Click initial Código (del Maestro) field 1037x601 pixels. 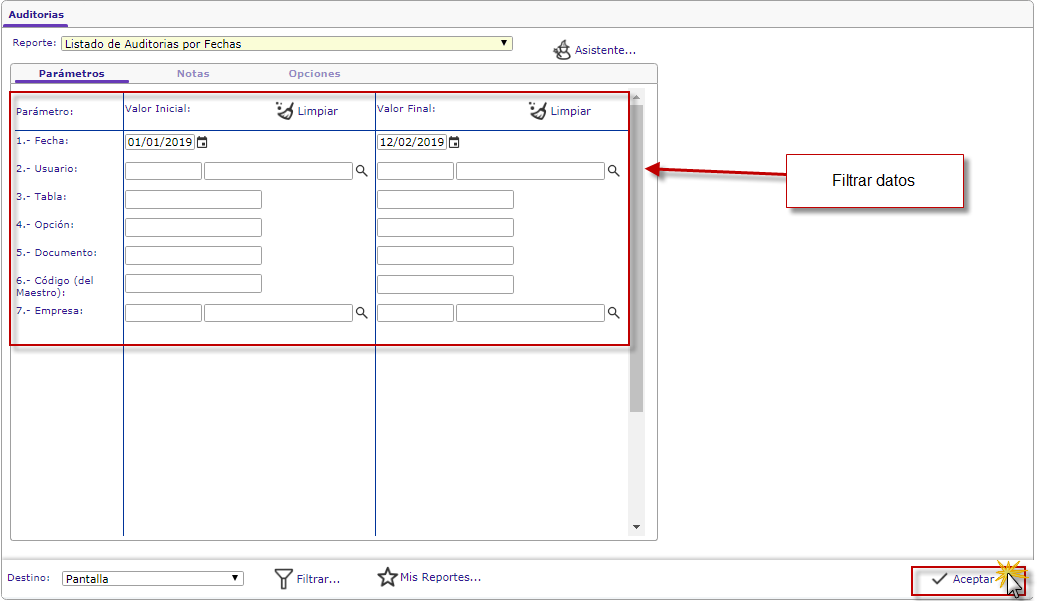(193, 284)
